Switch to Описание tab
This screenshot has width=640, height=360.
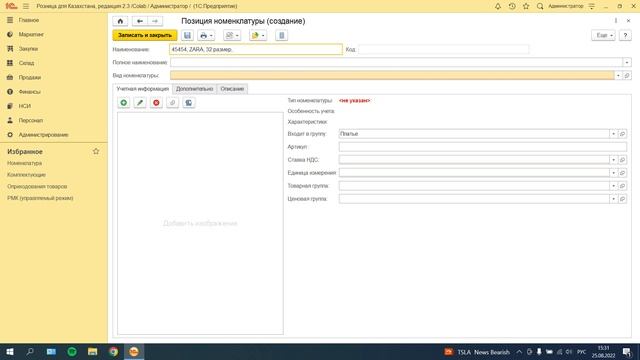click(x=232, y=89)
